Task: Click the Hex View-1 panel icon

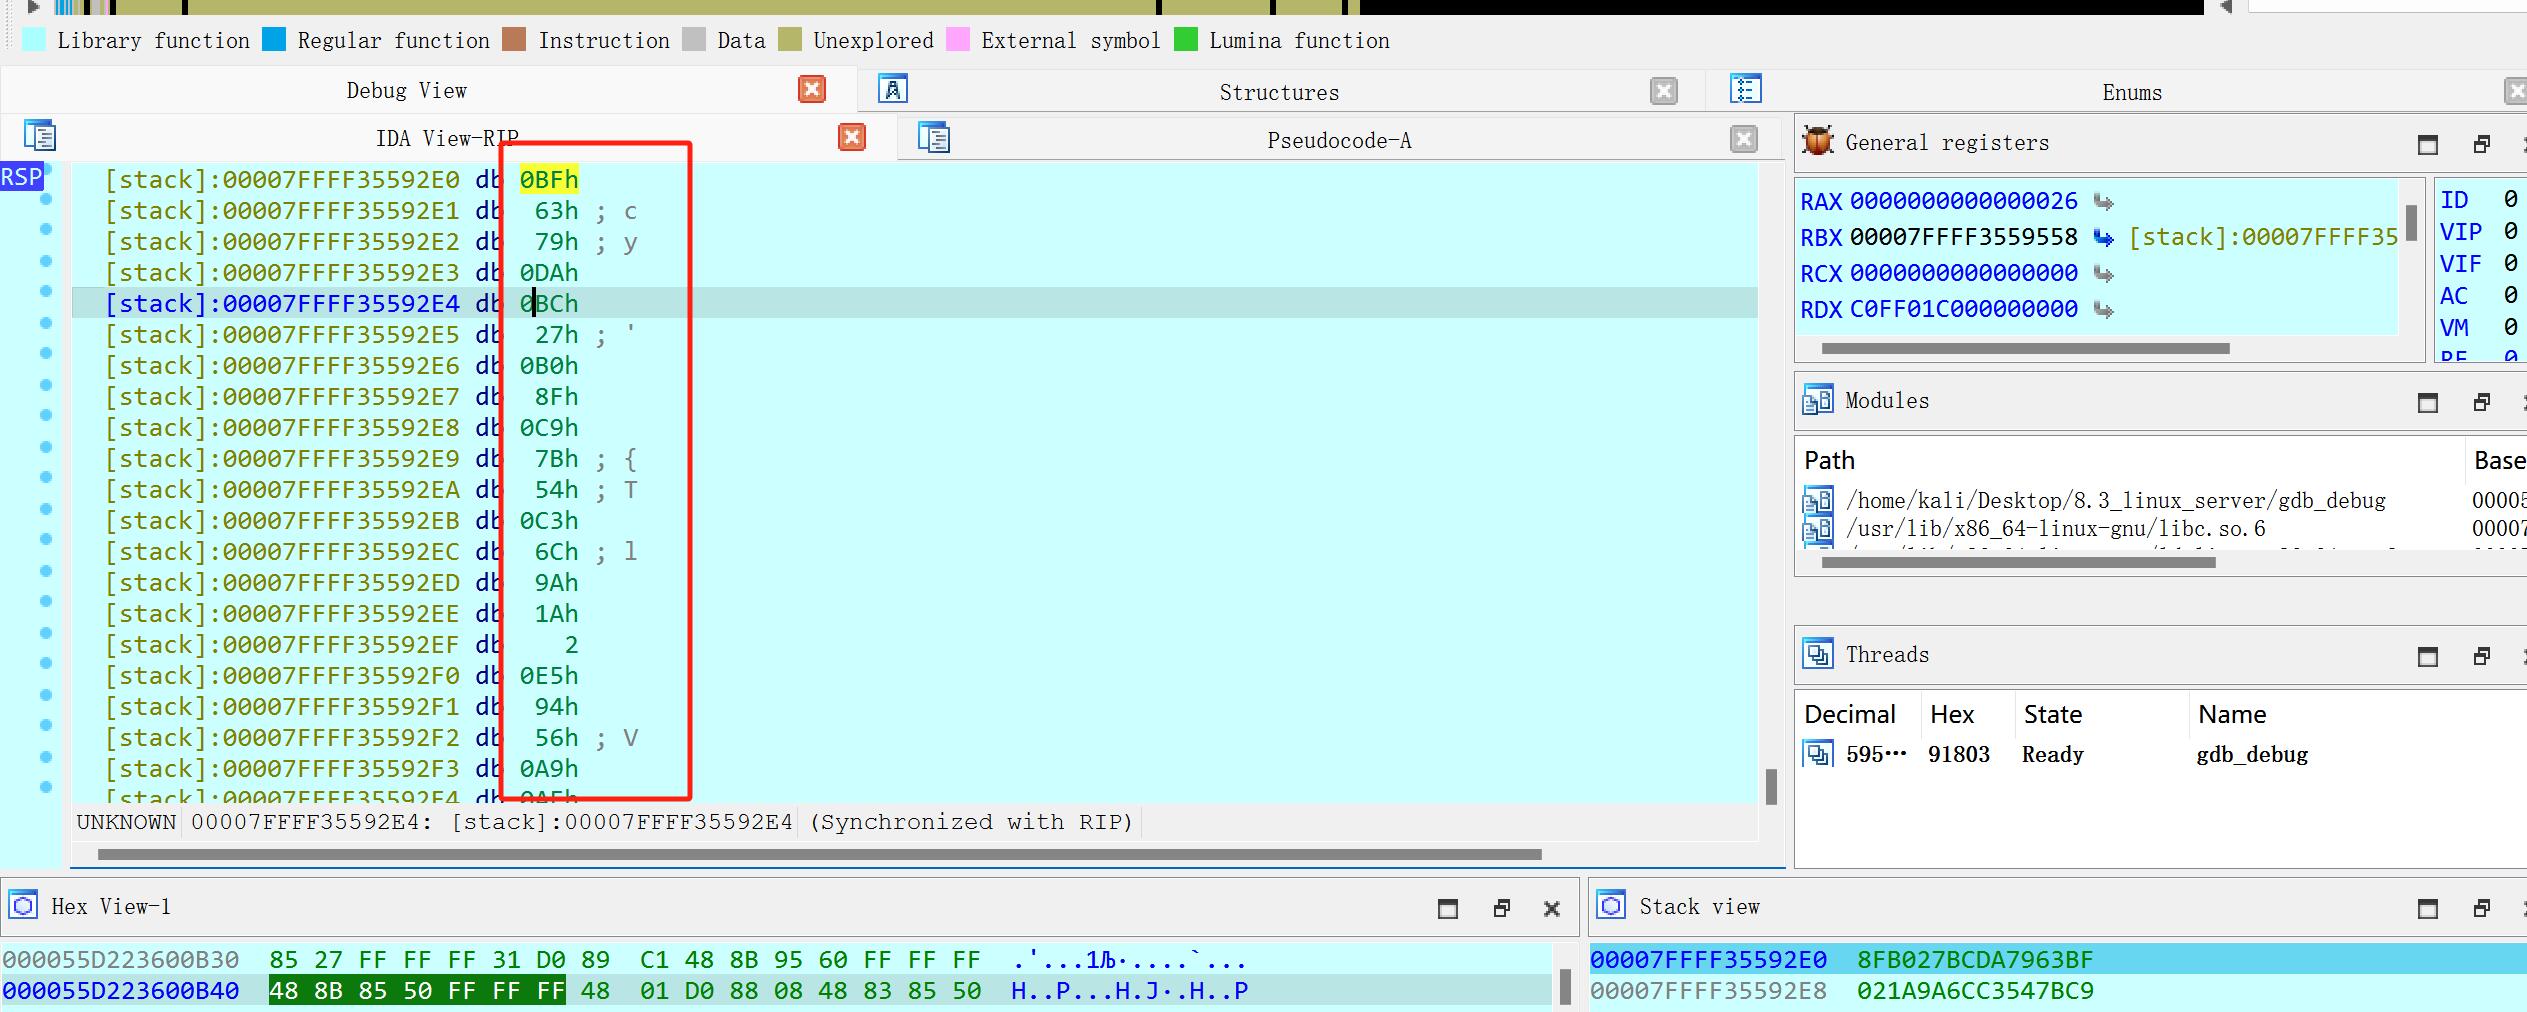Action: point(23,905)
